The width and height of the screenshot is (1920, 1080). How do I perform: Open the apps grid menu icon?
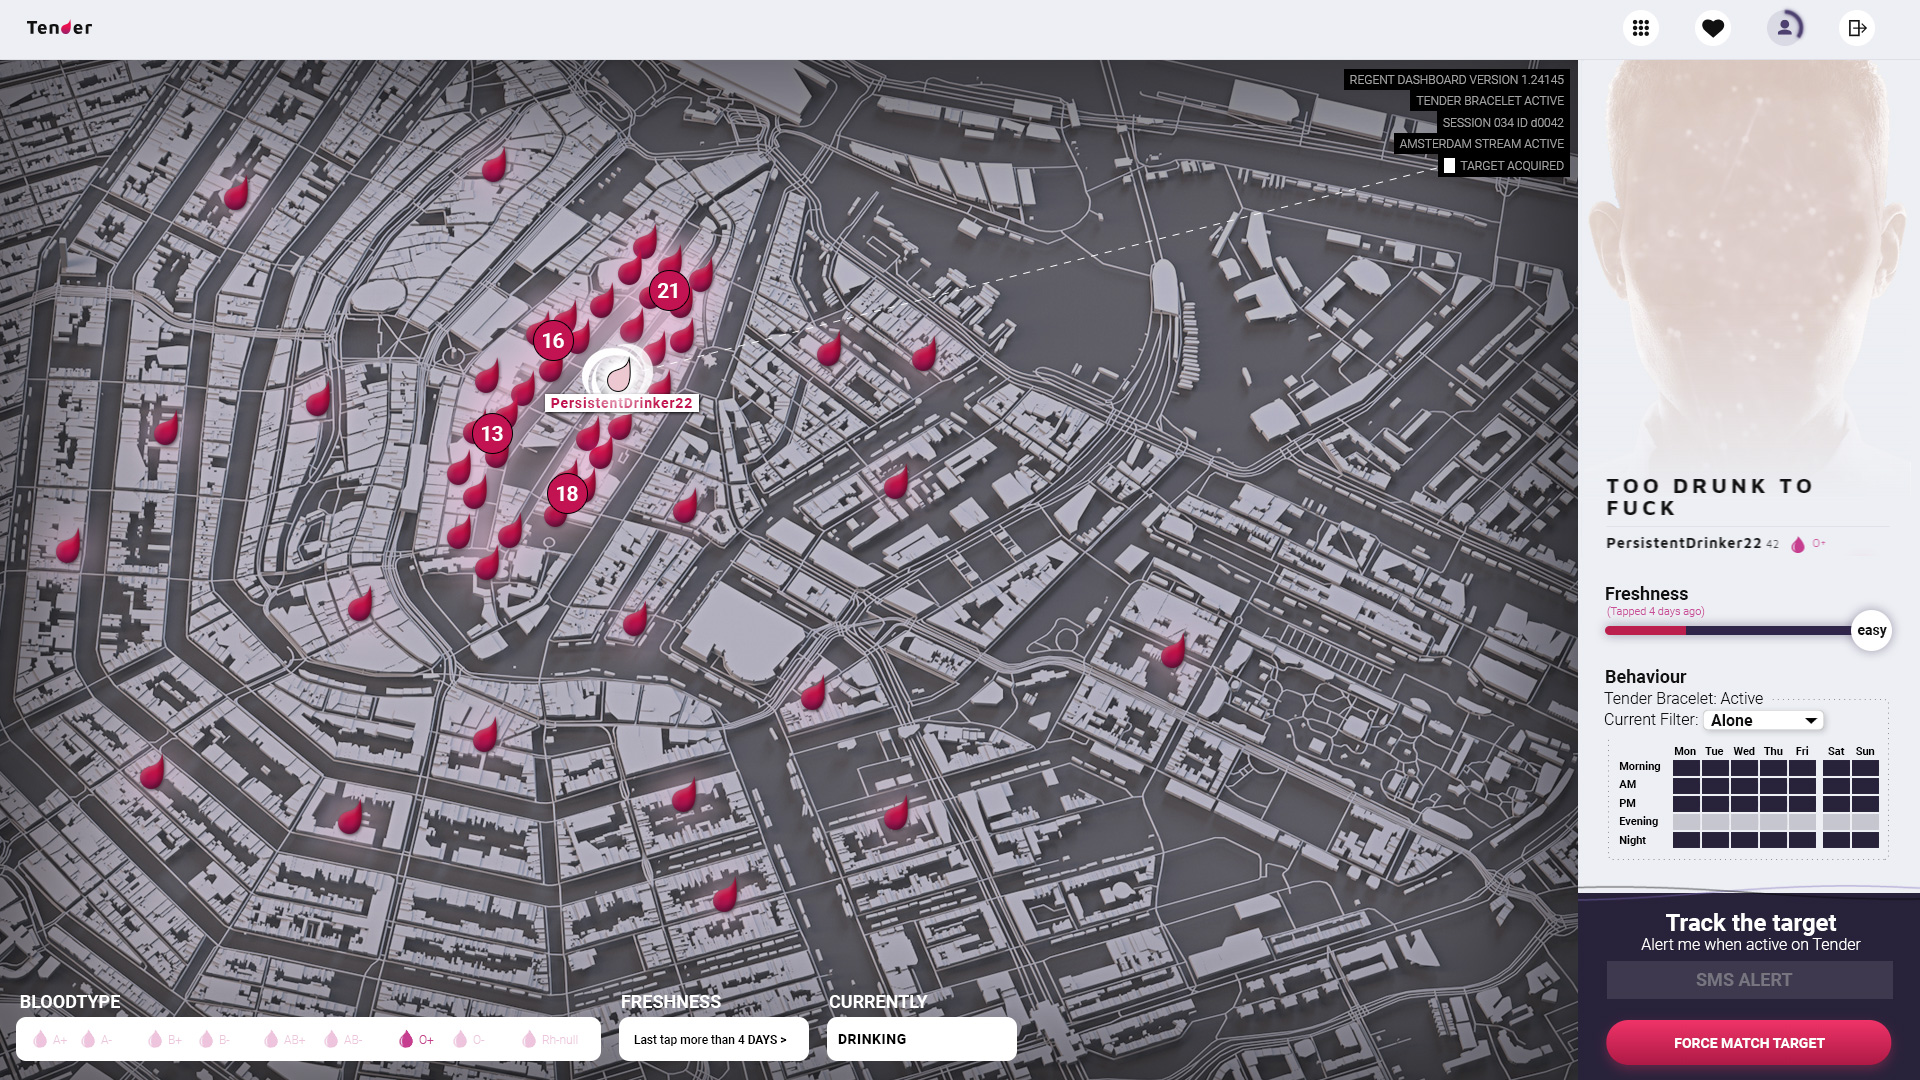click(1640, 28)
